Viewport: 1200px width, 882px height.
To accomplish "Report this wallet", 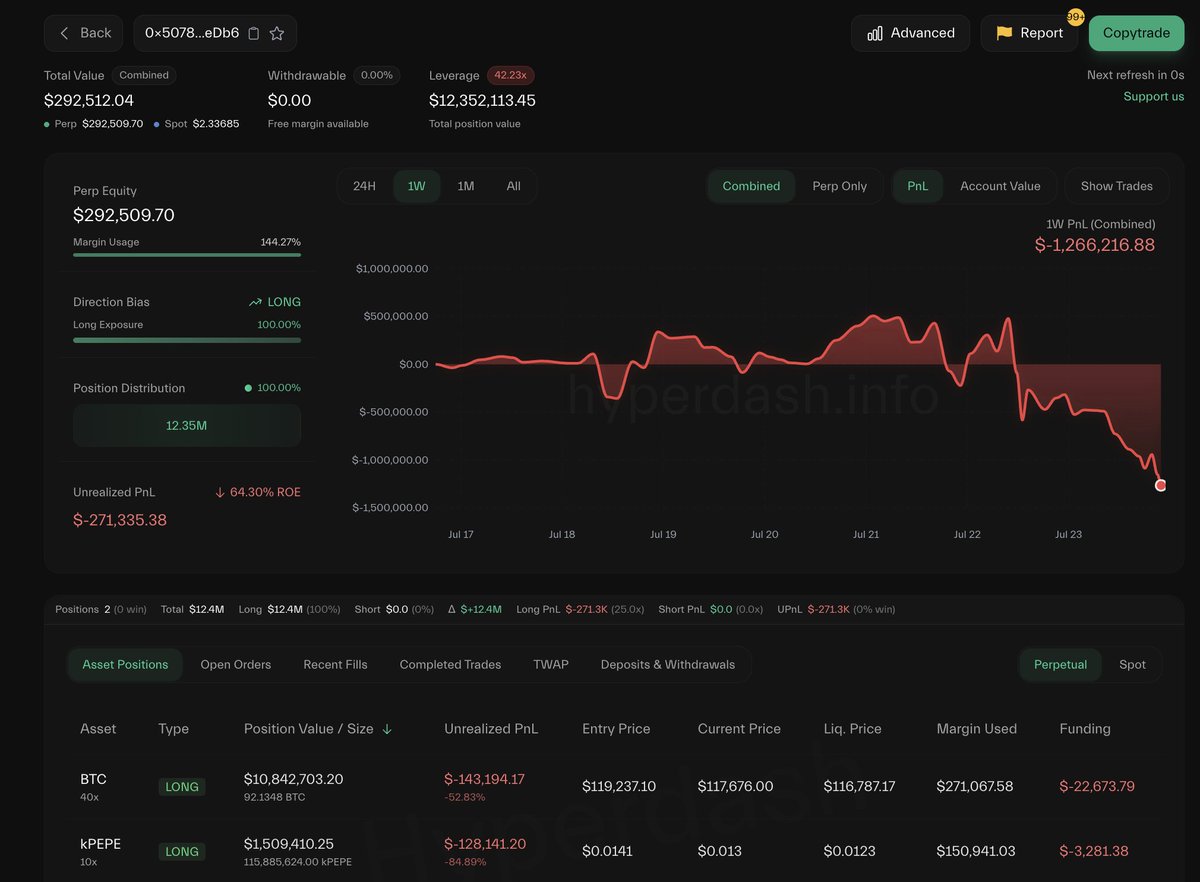I will click(x=1029, y=33).
